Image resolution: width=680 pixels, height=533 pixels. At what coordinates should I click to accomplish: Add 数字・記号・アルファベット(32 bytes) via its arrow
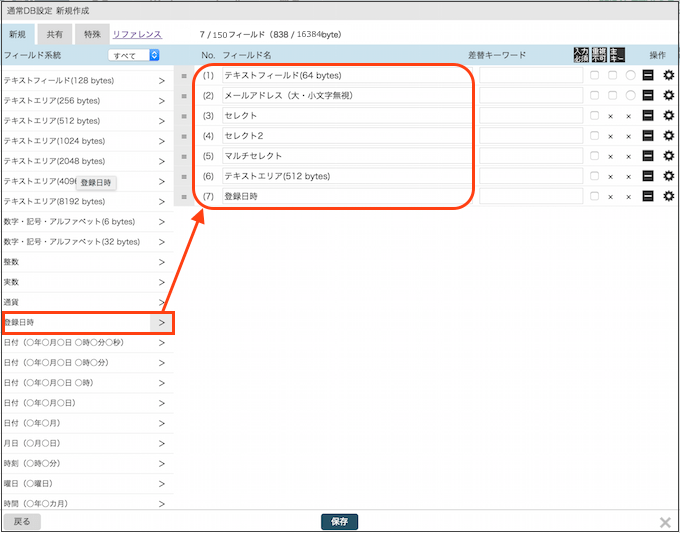pos(161,242)
